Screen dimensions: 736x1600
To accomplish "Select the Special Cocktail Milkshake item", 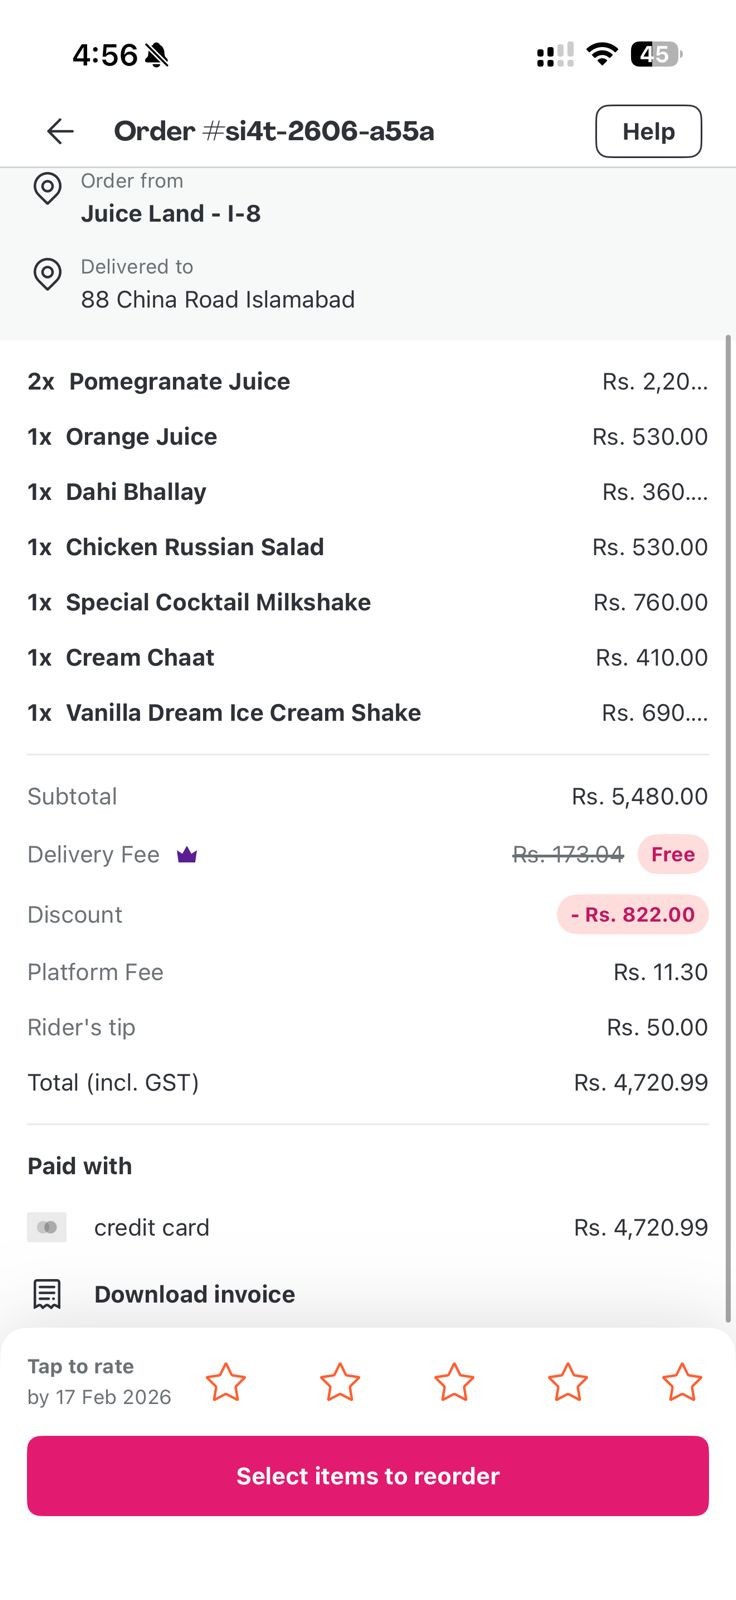I will (x=218, y=602).
